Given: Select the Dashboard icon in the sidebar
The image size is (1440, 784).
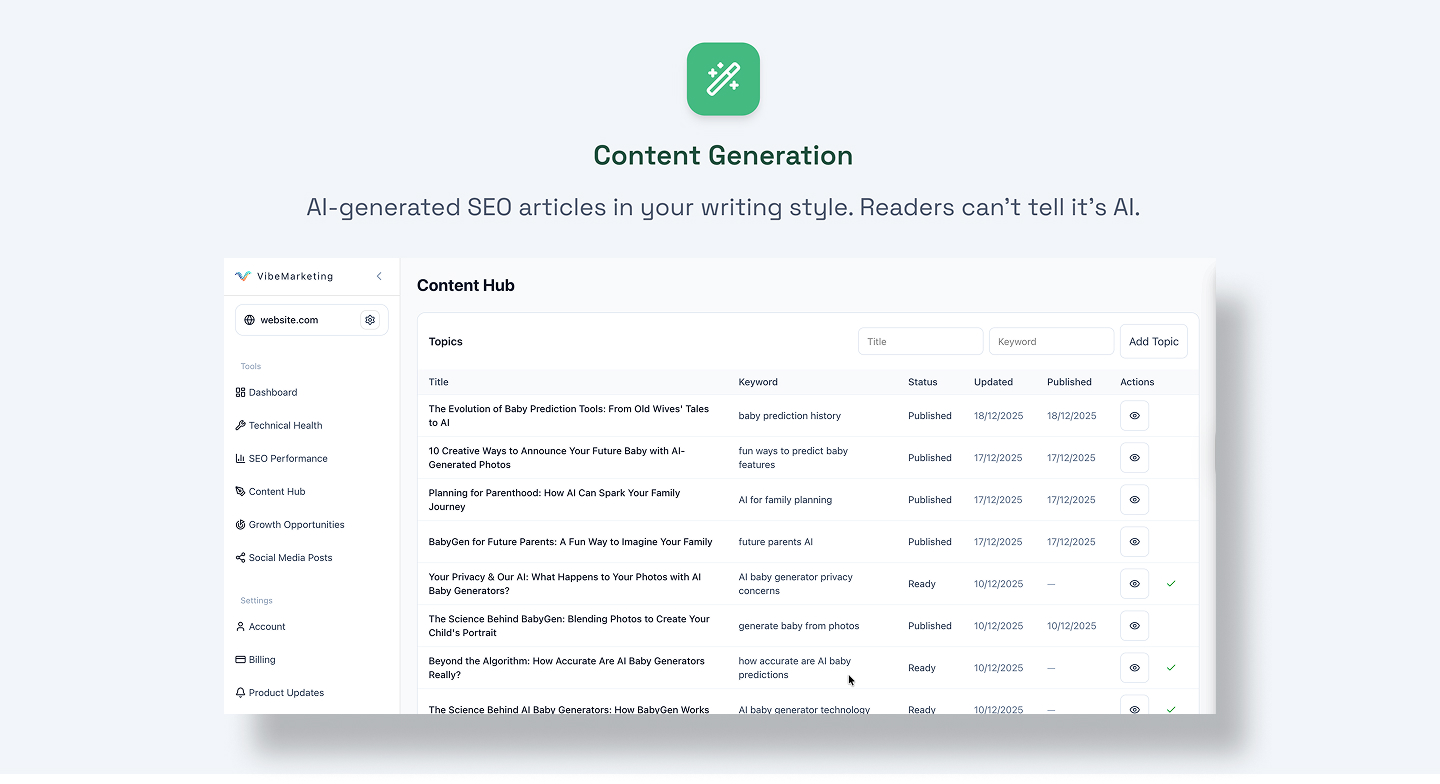Looking at the screenshot, I should click(240, 392).
